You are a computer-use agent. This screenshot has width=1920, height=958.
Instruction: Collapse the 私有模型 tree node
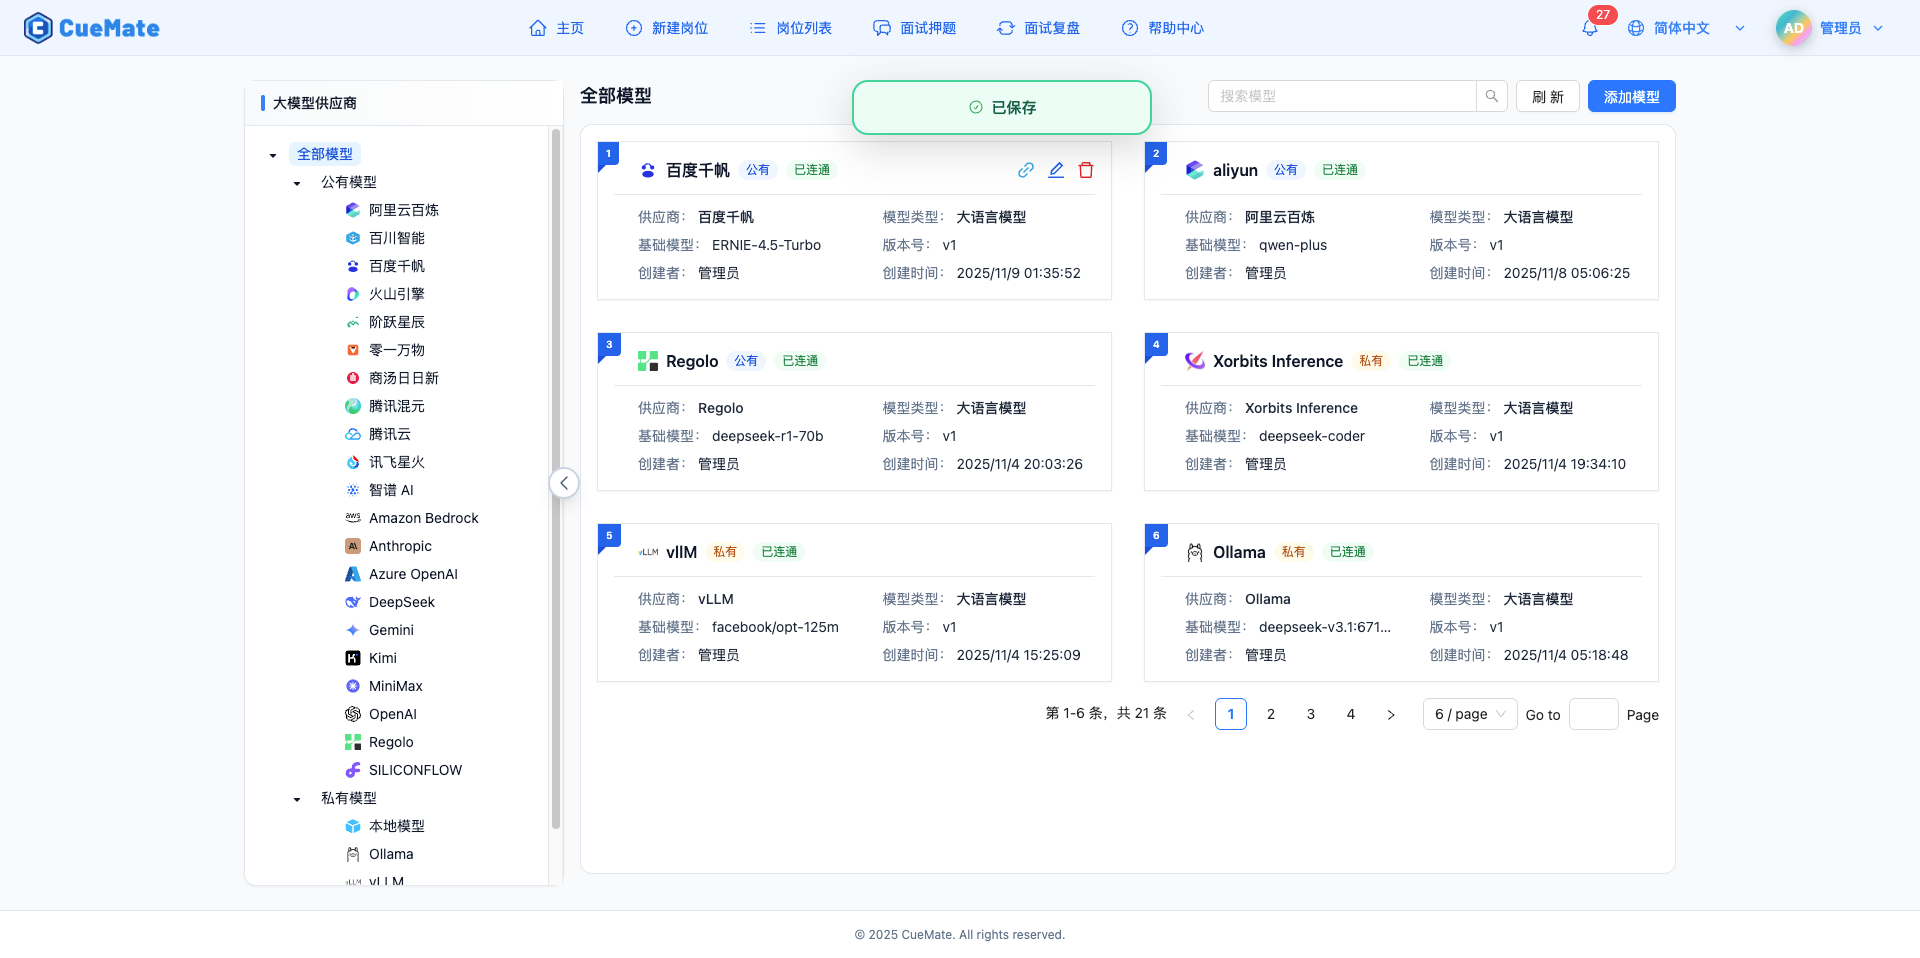(296, 798)
